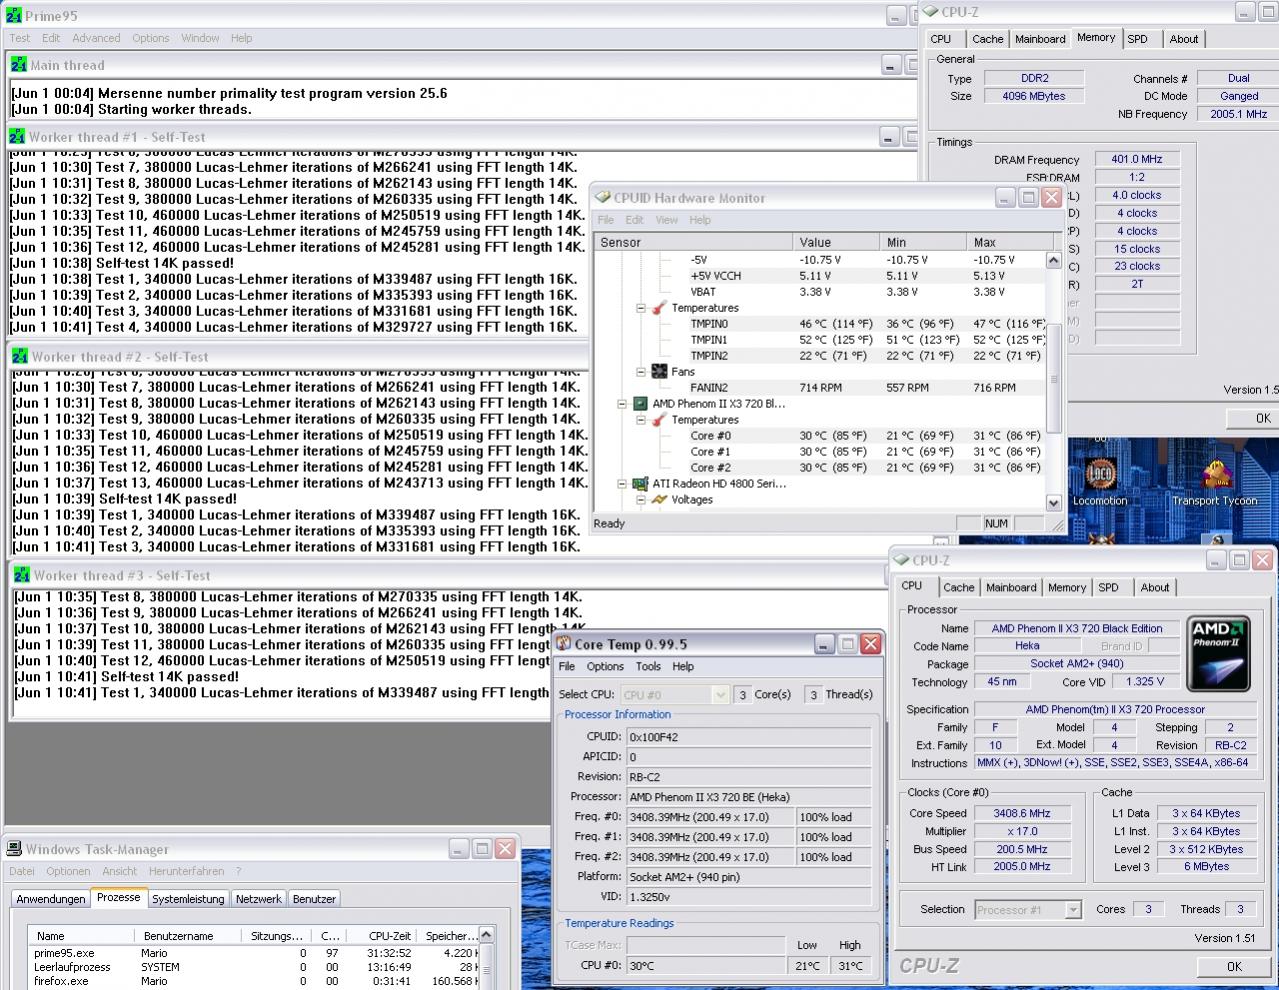Select the TMPIN1 sensor row
Viewport: 1279px width, 990px height.
point(820,339)
